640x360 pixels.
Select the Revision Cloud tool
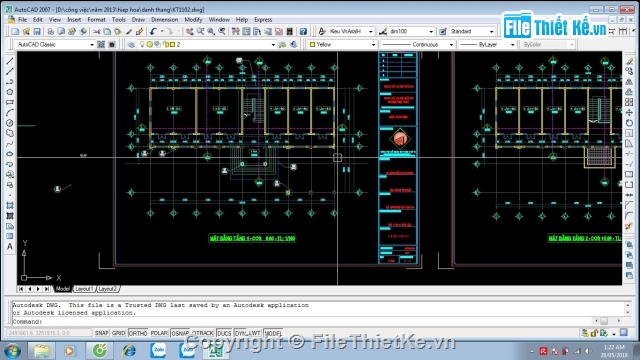(10, 133)
